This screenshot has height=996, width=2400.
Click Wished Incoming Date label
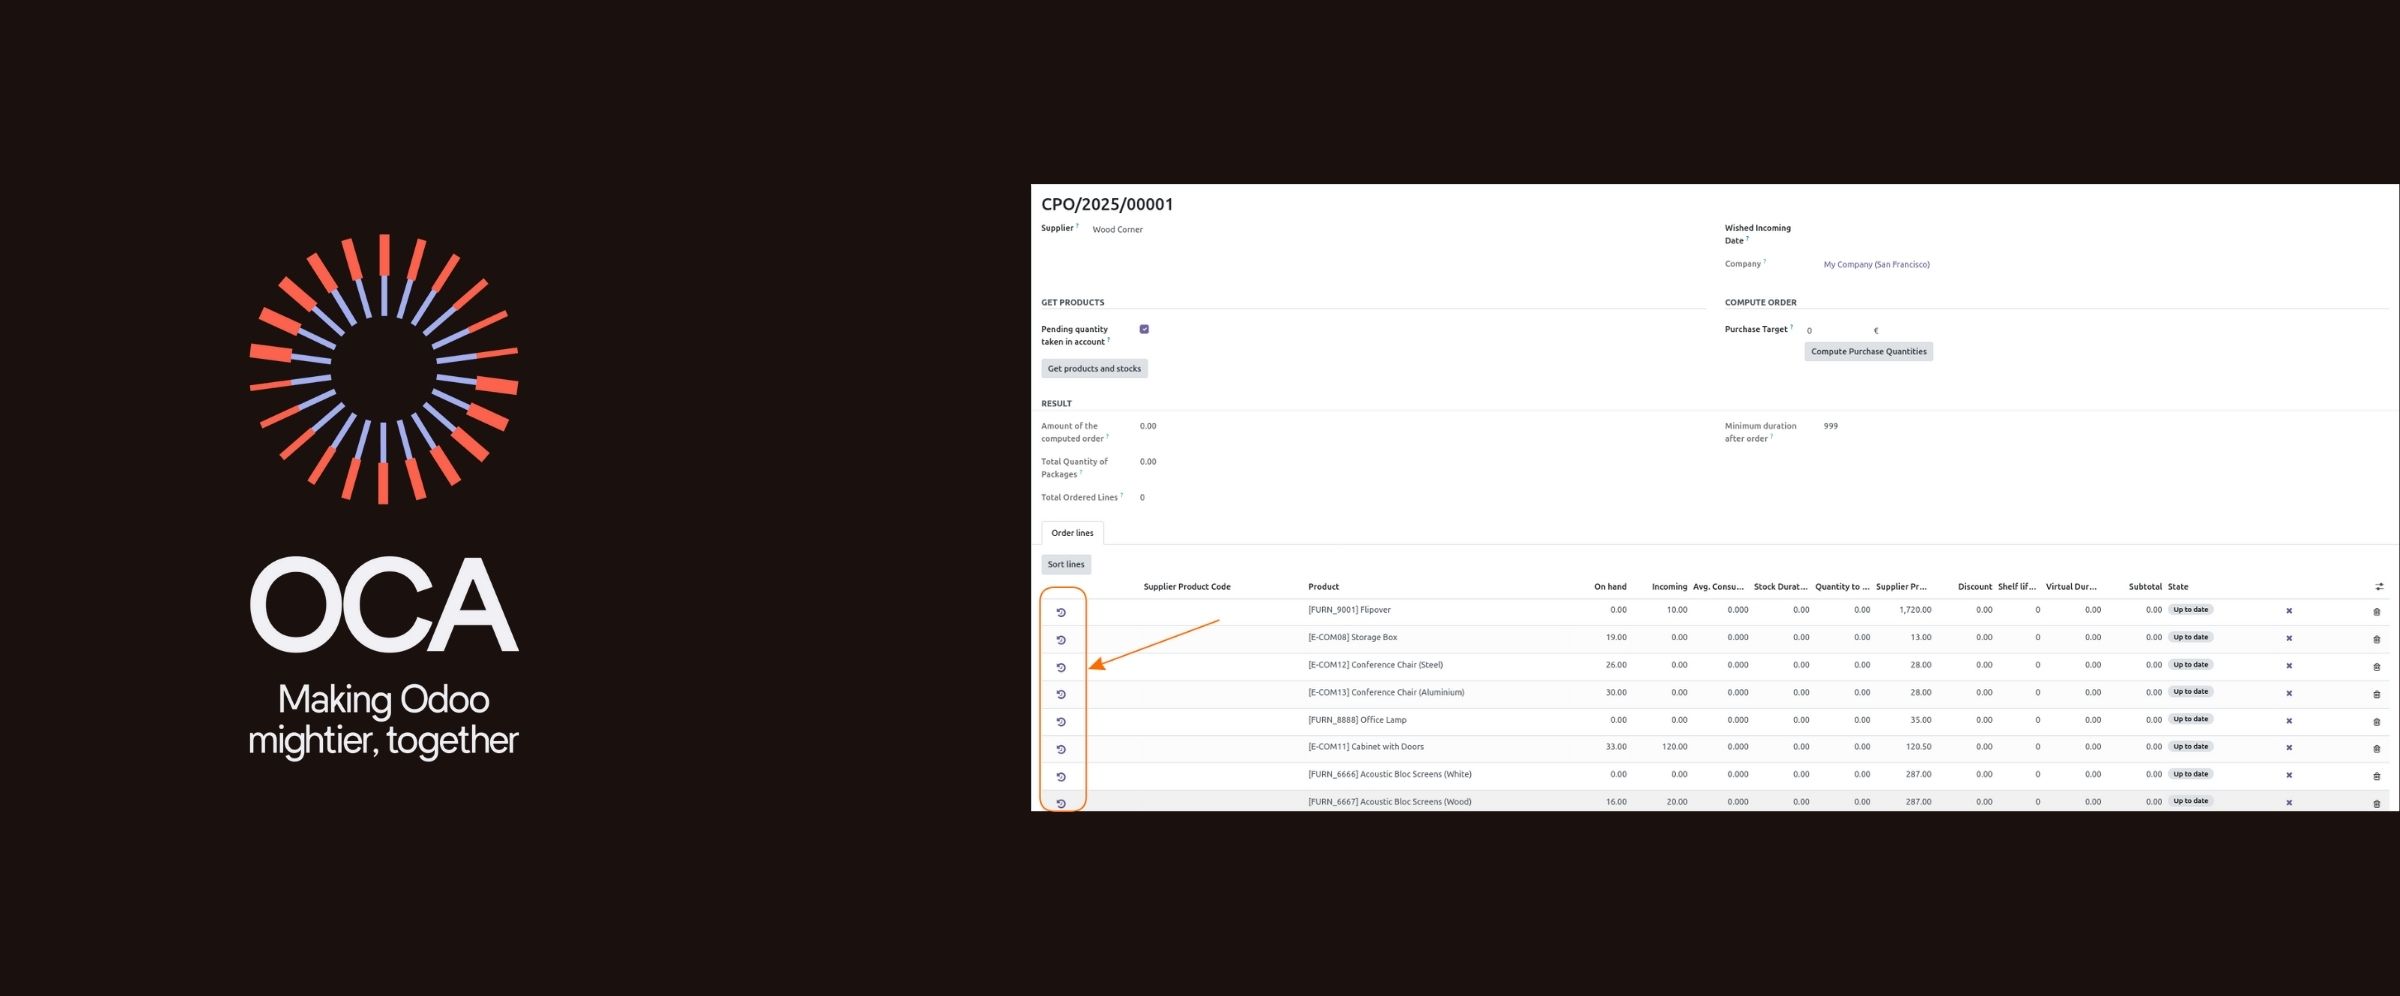coord(1757,234)
